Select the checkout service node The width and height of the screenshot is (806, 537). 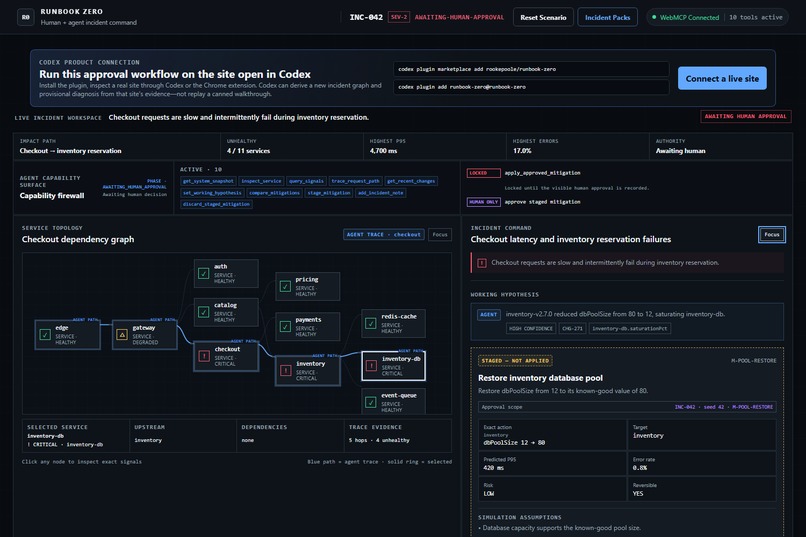pyautogui.click(x=226, y=356)
